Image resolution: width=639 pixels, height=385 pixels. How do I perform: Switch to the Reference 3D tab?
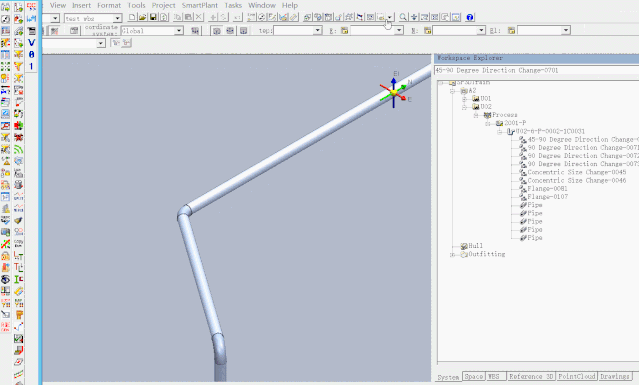(x=531, y=376)
